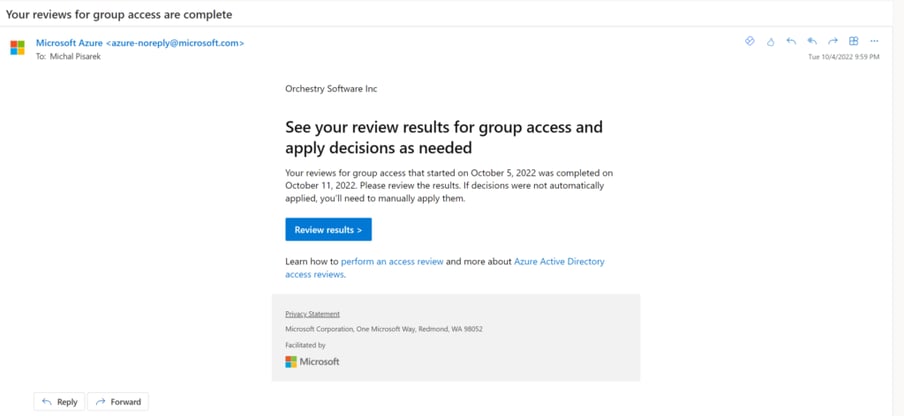Viewport: 904px width, 416px height.
Task: Click the Forward arrow icon in message header
Action: click(x=833, y=41)
